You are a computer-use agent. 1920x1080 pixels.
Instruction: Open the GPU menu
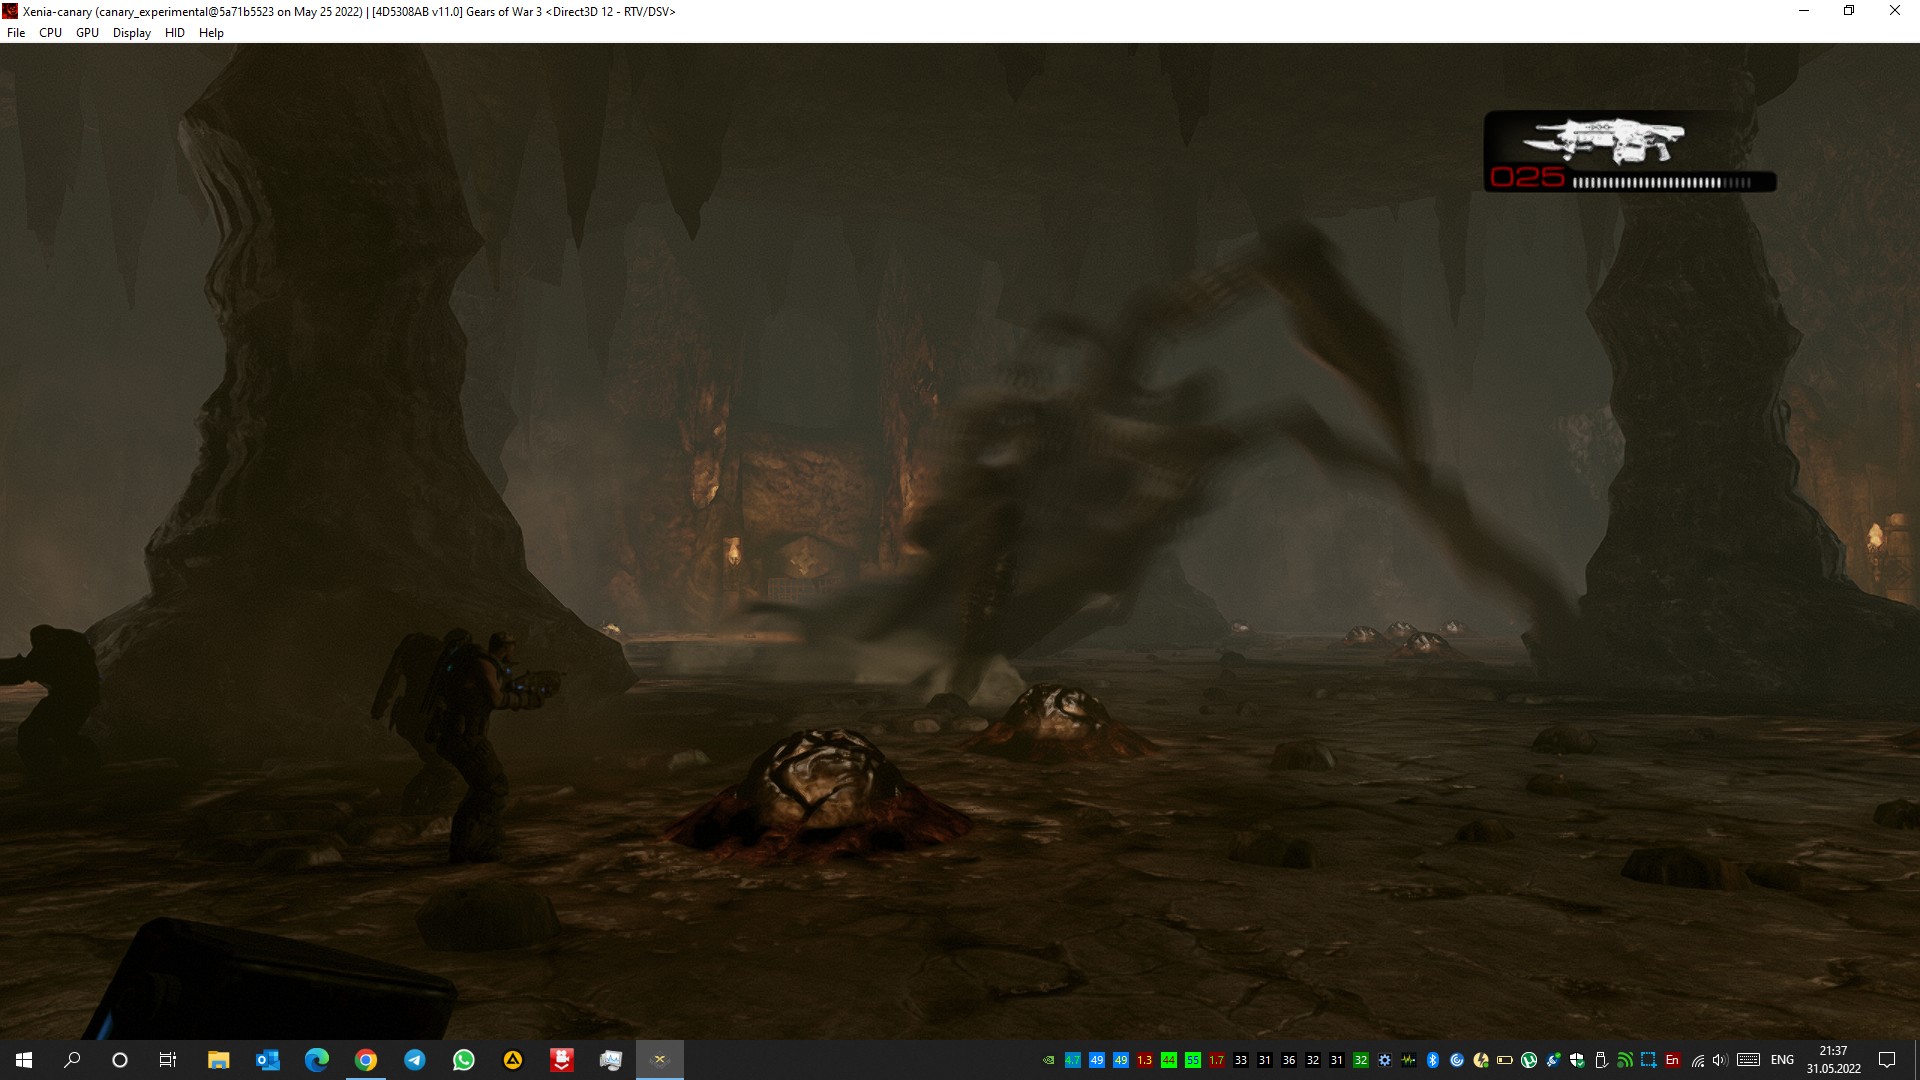coord(87,33)
